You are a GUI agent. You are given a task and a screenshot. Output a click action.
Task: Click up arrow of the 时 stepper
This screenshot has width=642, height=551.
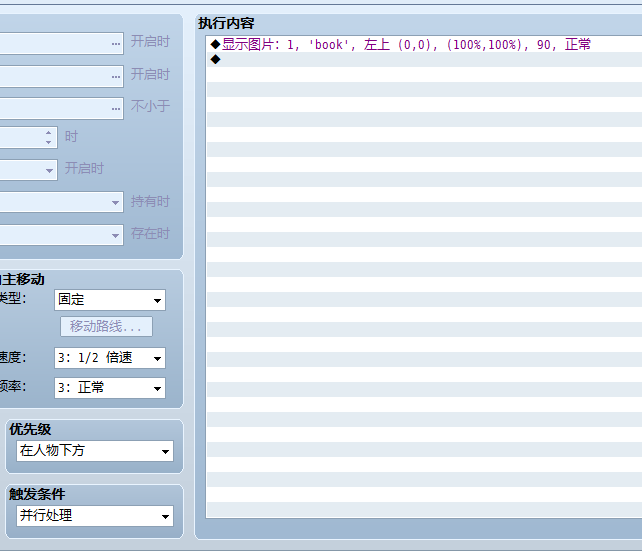(x=49, y=133)
